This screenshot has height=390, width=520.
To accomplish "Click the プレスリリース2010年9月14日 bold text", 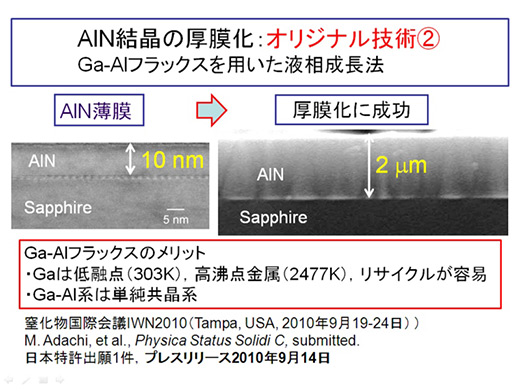I will 237,358.
